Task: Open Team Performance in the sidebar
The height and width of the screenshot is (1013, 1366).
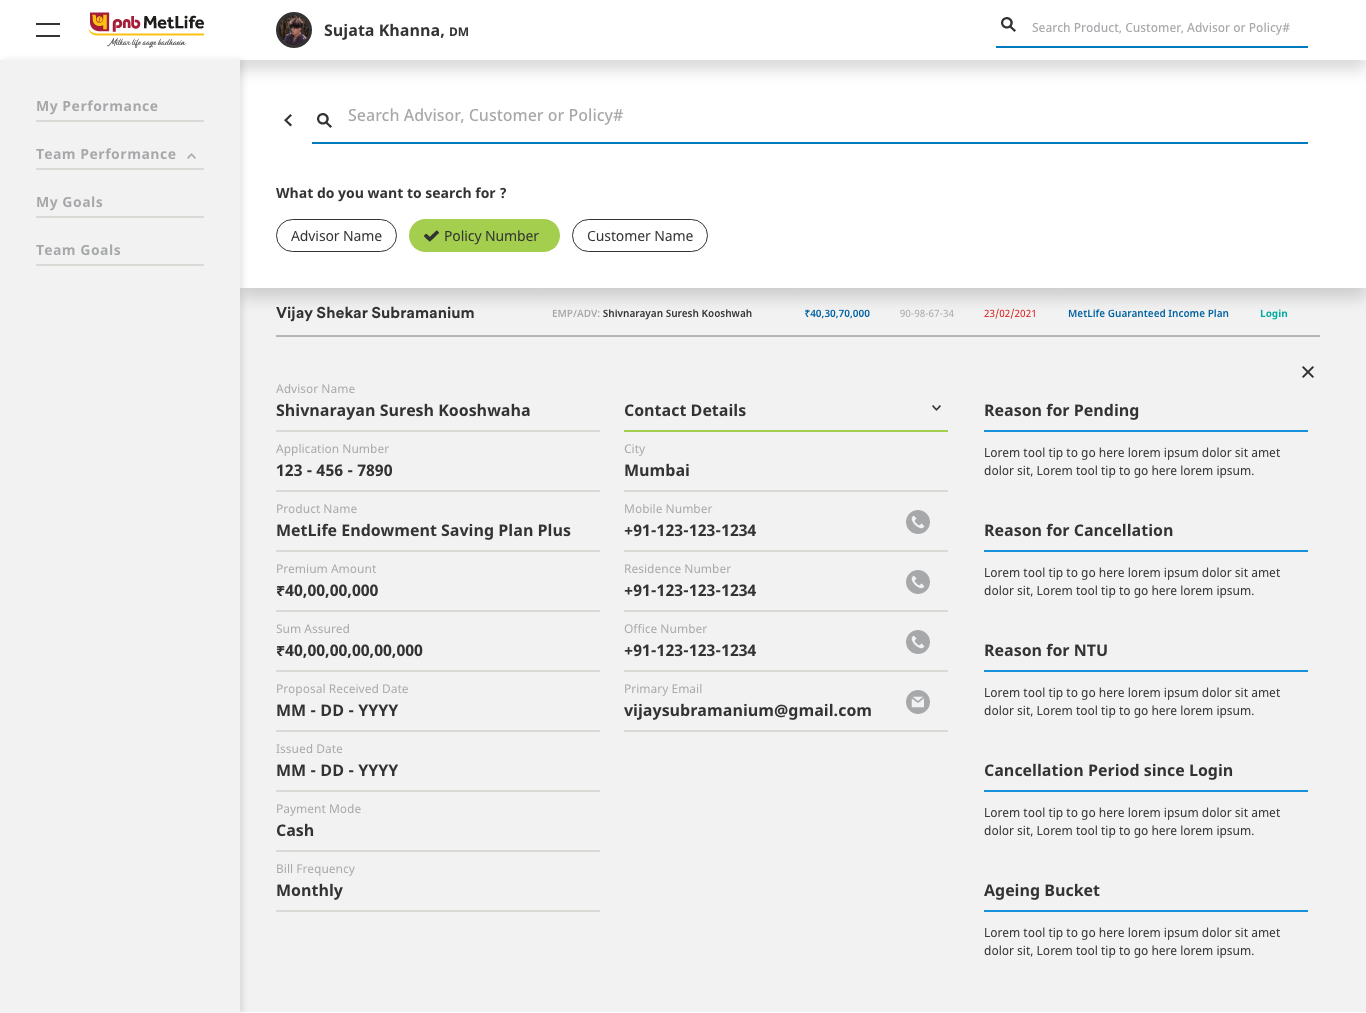Action: [106, 154]
